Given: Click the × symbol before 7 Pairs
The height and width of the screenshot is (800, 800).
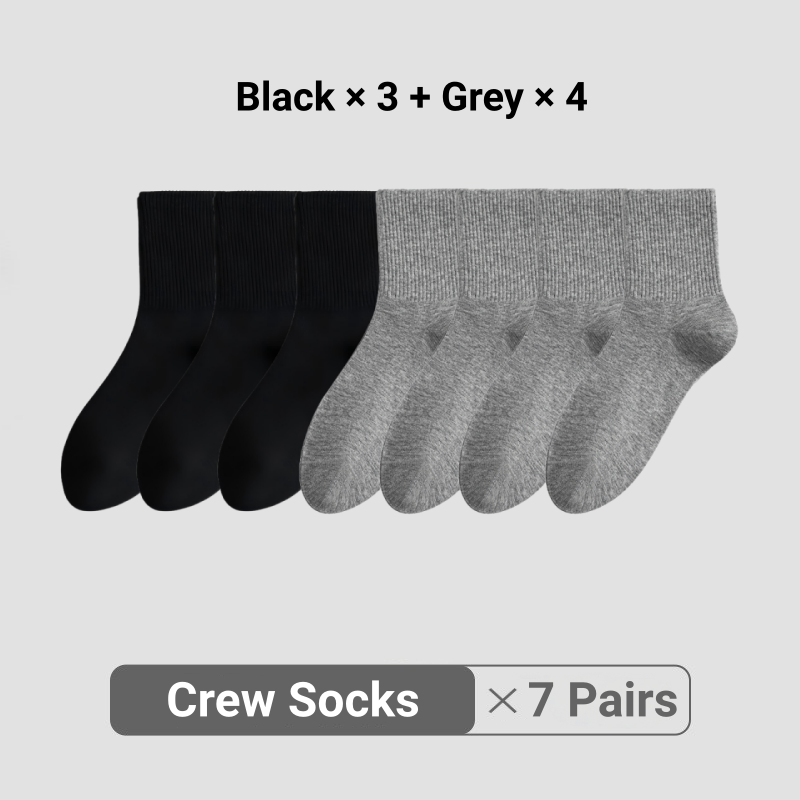Looking at the screenshot, I should [x=503, y=701].
